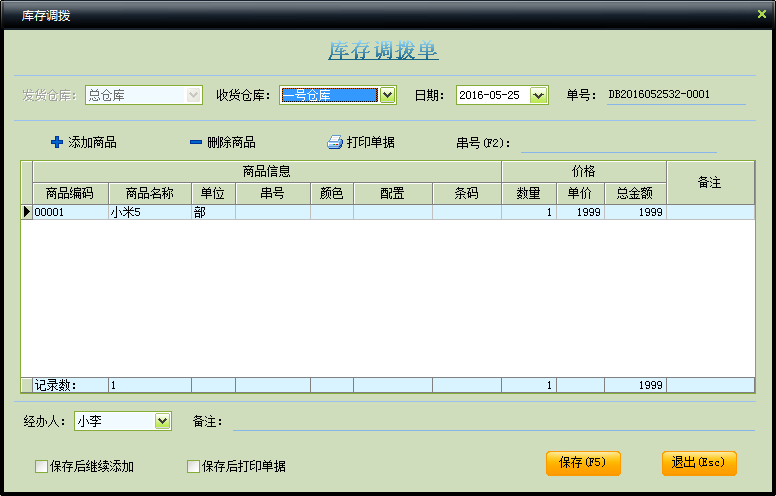776x496 pixels.
Task: Click the 单号 field DB2016052532-0001
Action: [676, 95]
